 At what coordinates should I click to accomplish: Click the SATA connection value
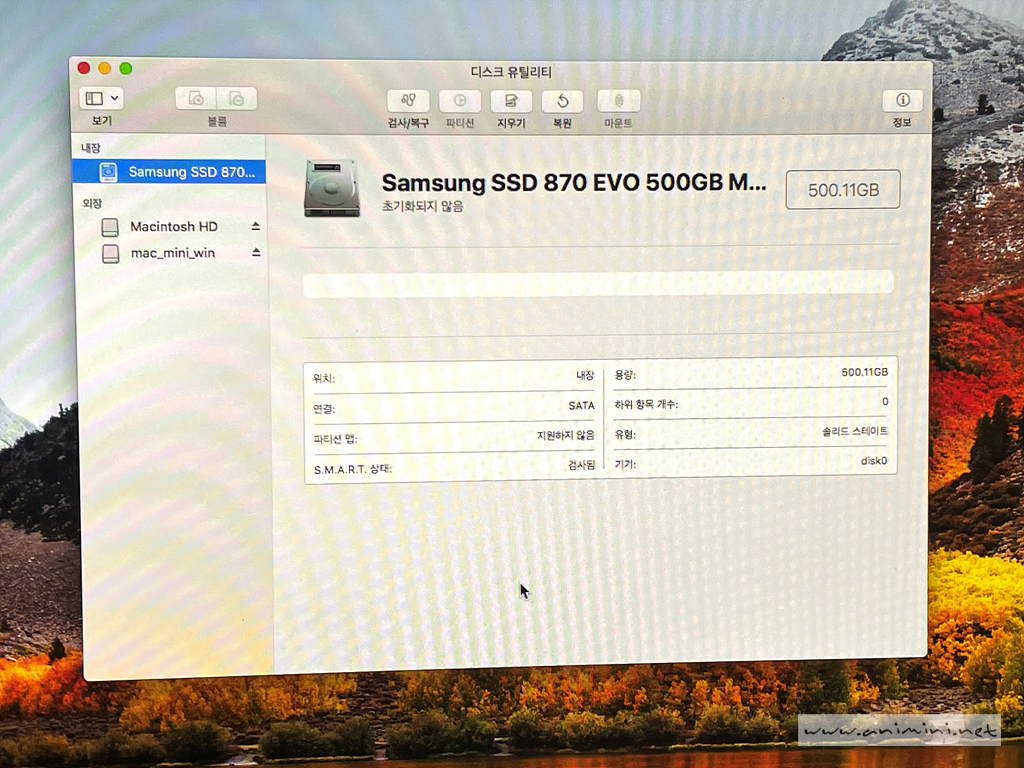click(581, 406)
